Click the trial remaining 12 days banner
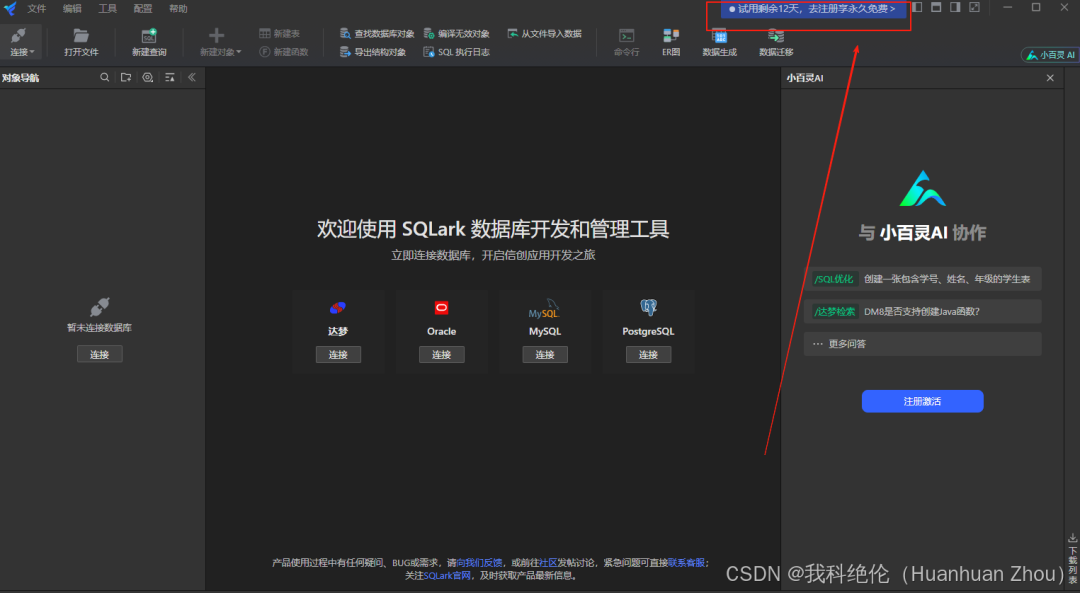Image resolution: width=1080 pixels, height=593 pixels. click(813, 9)
